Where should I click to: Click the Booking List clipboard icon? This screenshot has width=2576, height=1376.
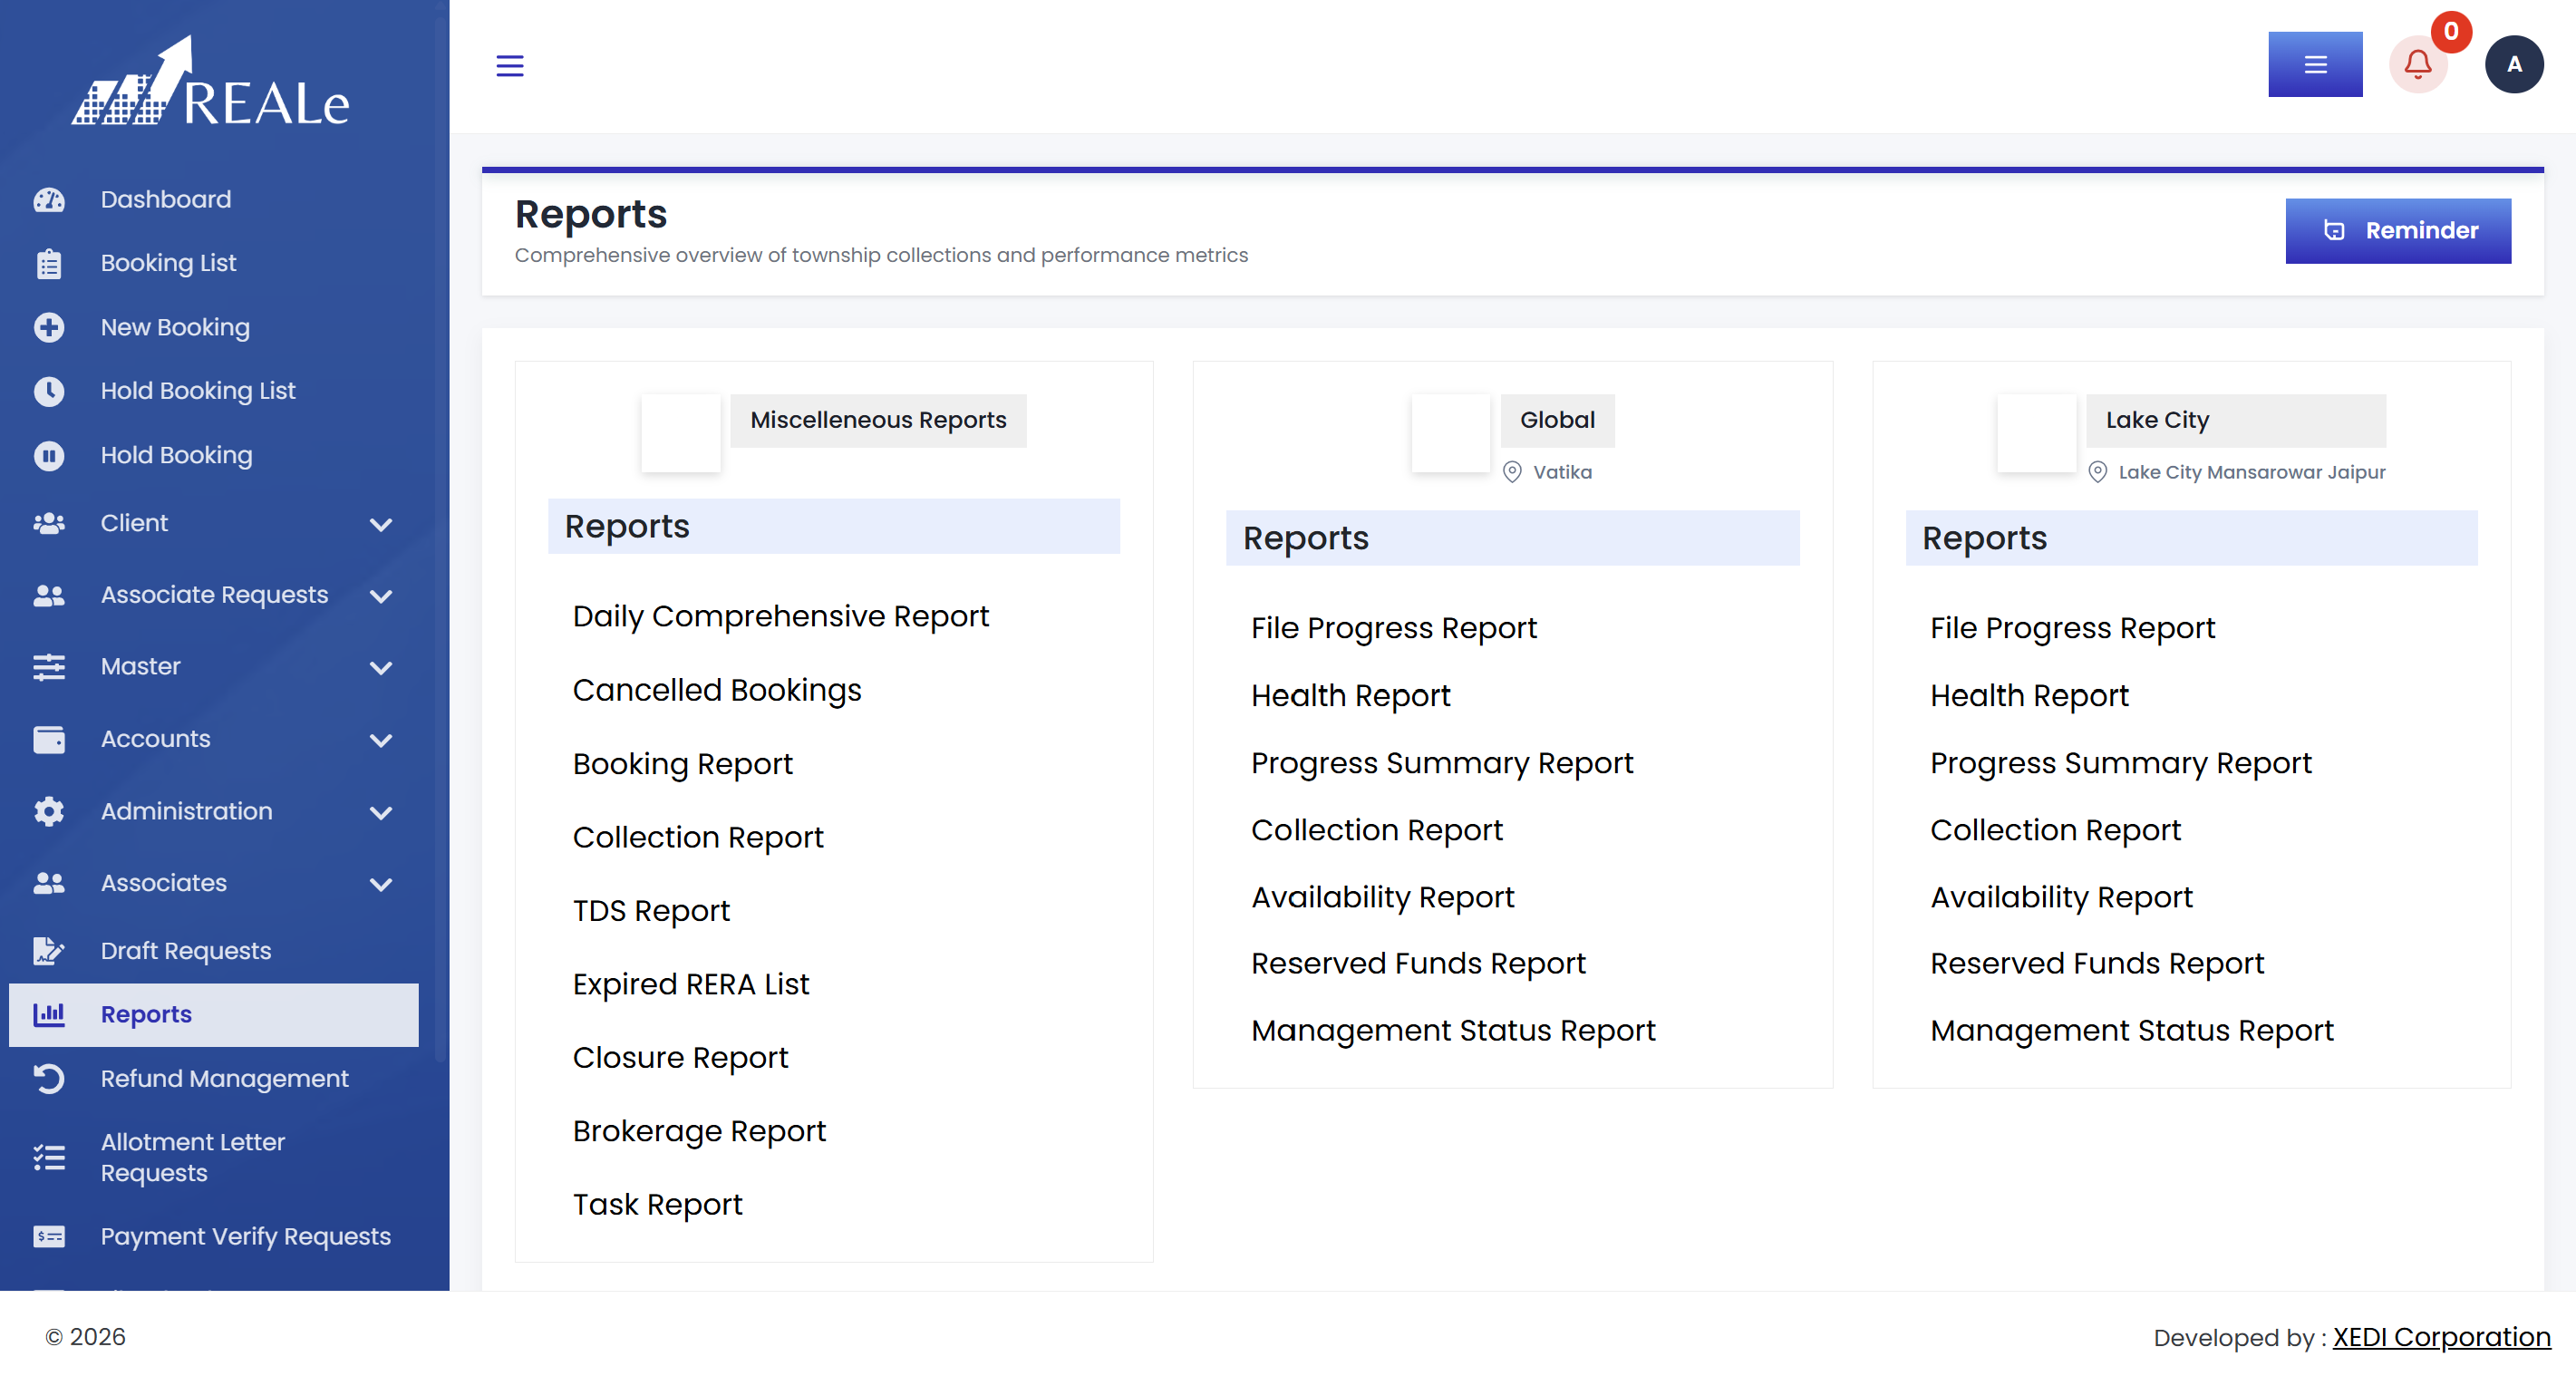[x=49, y=264]
